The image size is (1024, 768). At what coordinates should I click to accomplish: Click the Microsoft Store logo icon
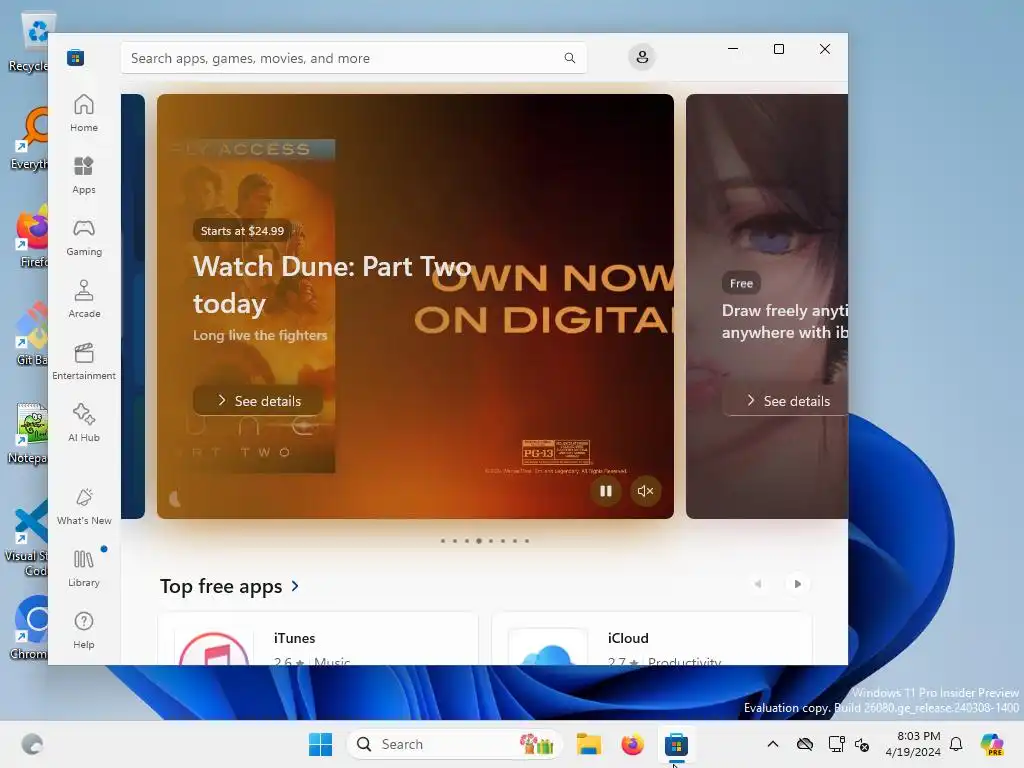(75, 57)
